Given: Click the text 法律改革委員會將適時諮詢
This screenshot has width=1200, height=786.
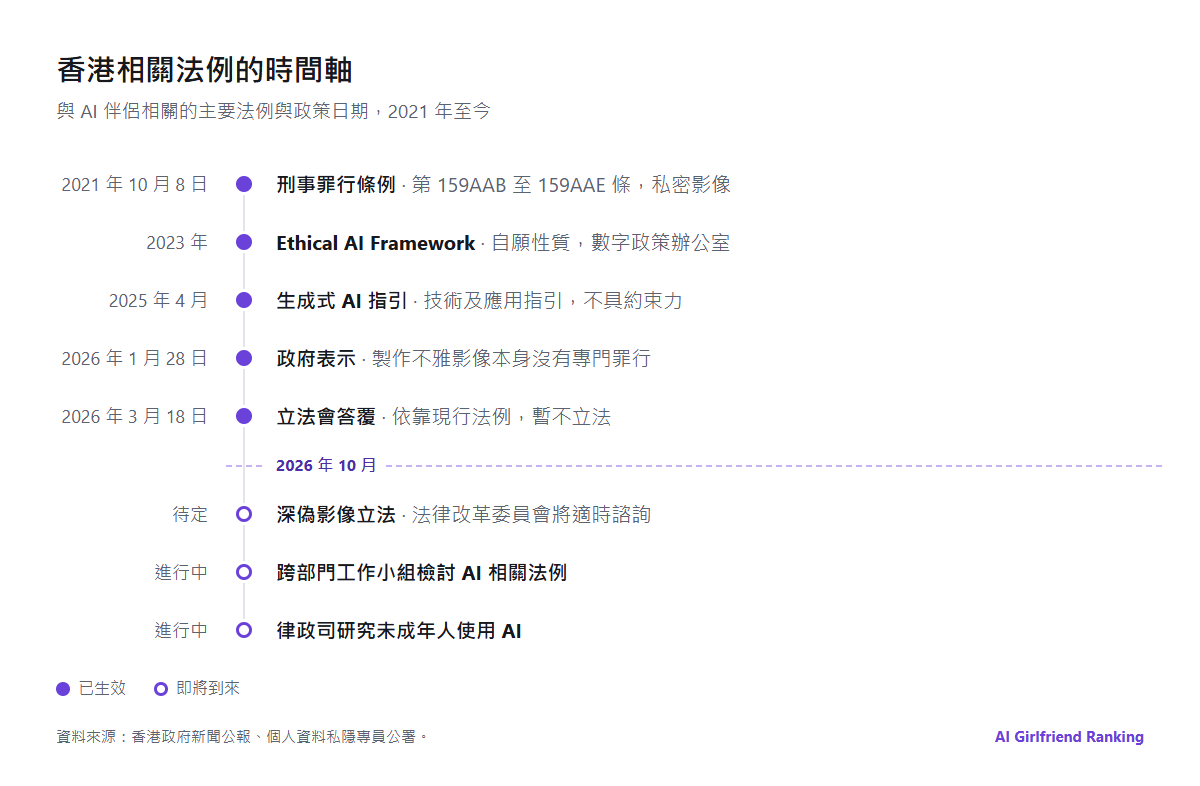Looking at the screenshot, I should [531, 514].
